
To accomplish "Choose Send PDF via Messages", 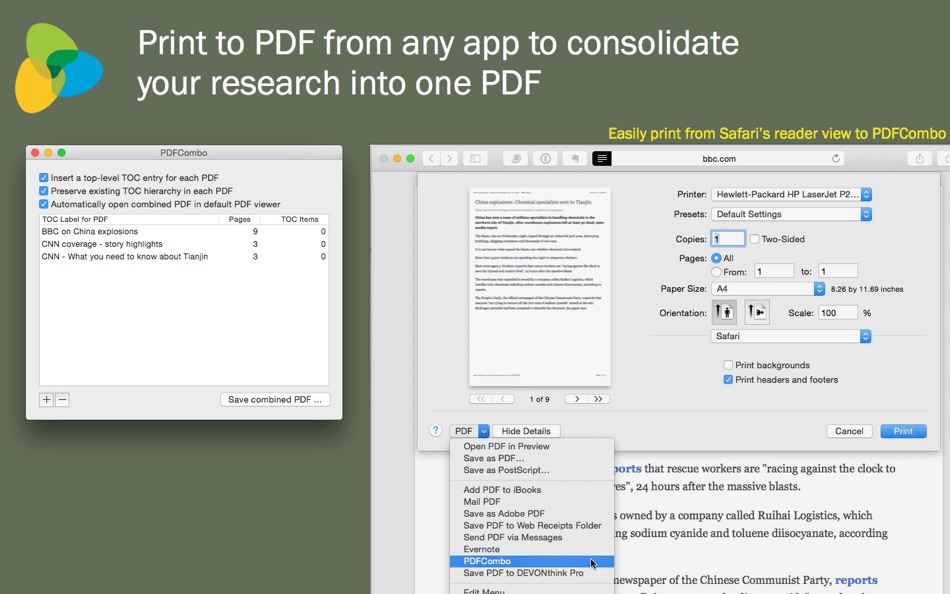I will (x=513, y=537).
